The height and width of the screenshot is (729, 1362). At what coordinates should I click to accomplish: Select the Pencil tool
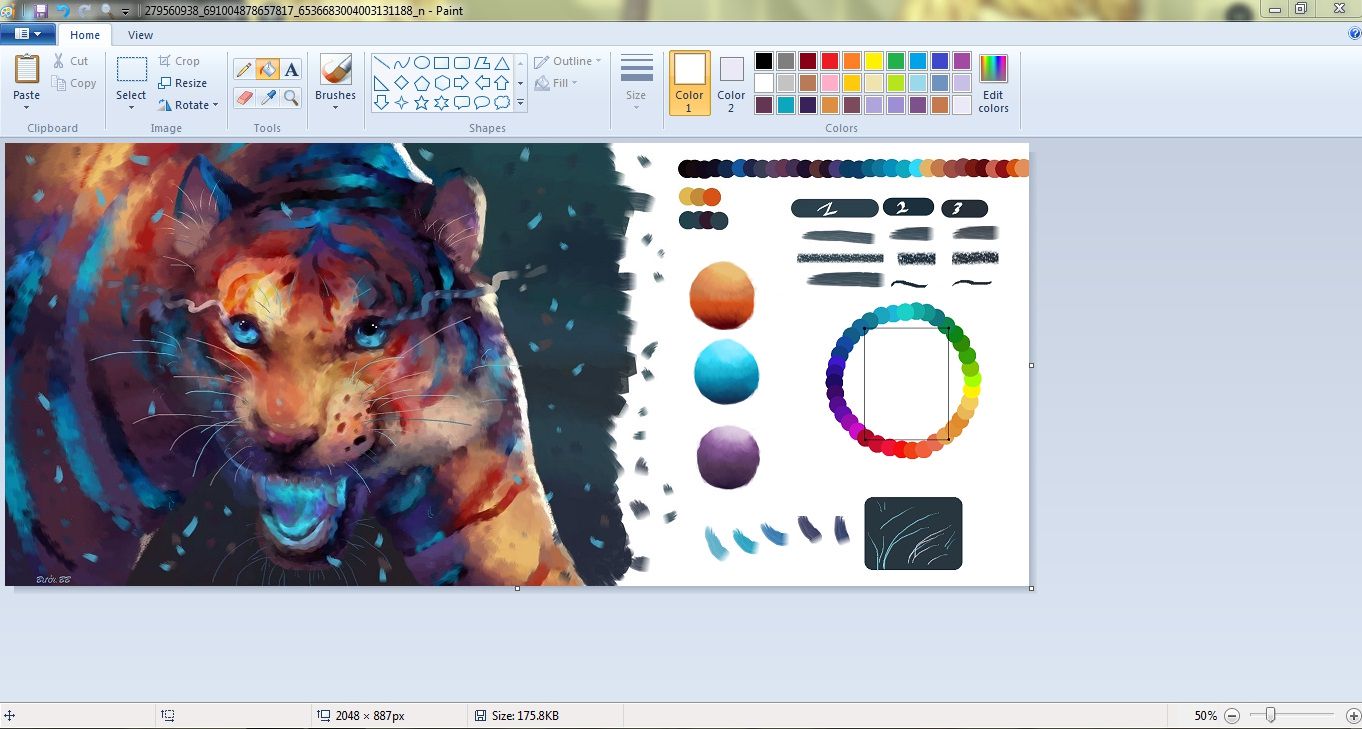(243, 69)
